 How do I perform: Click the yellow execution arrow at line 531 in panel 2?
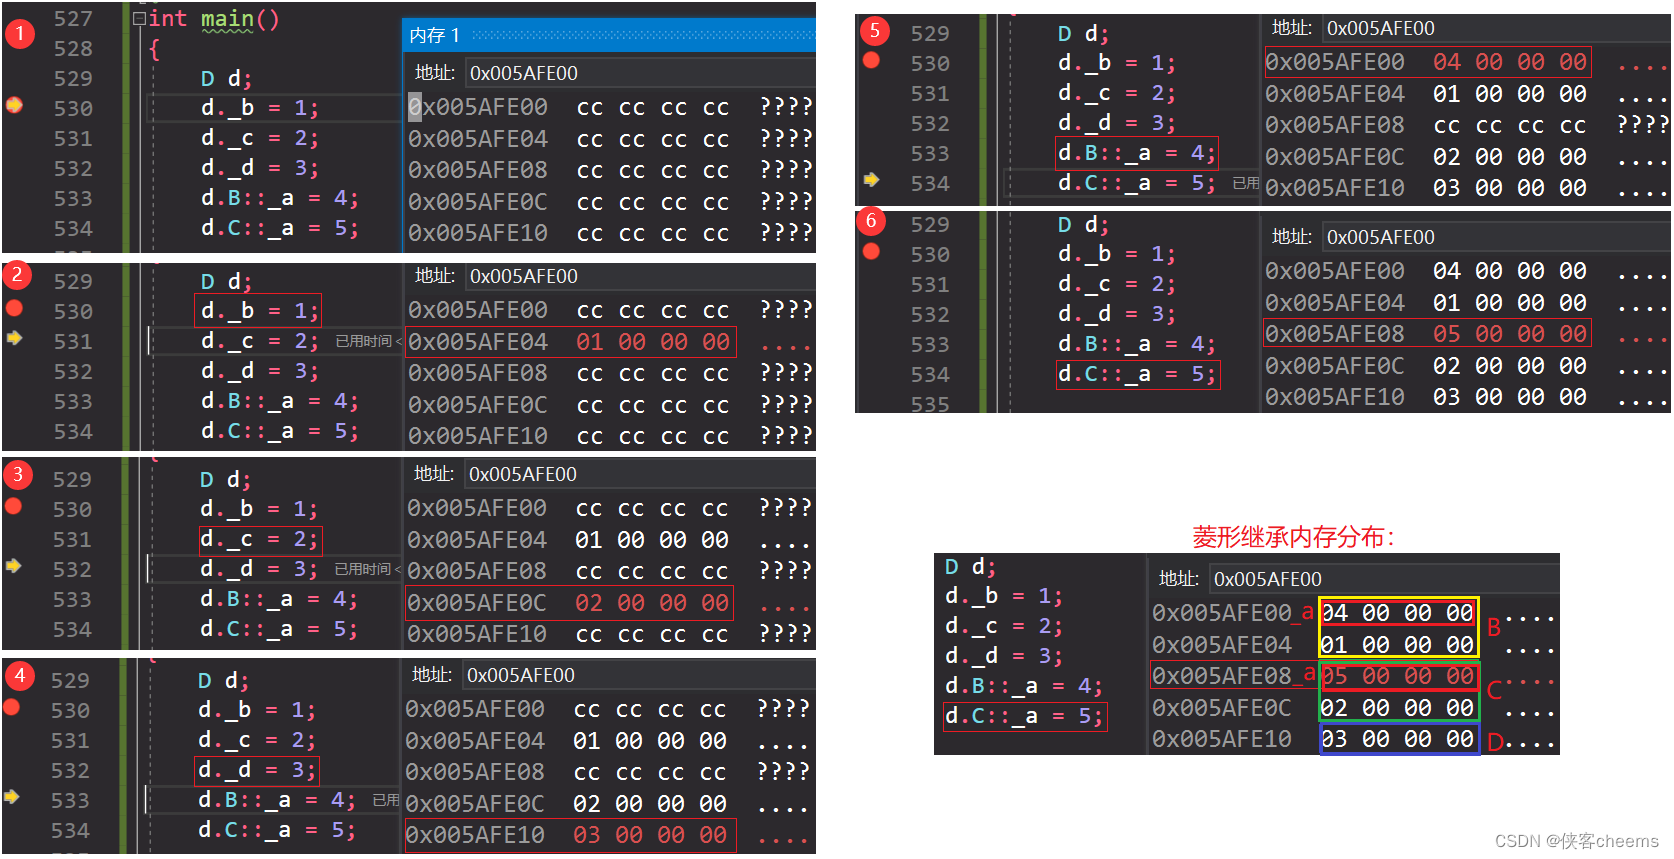pyautogui.click(x=14, y=338)
